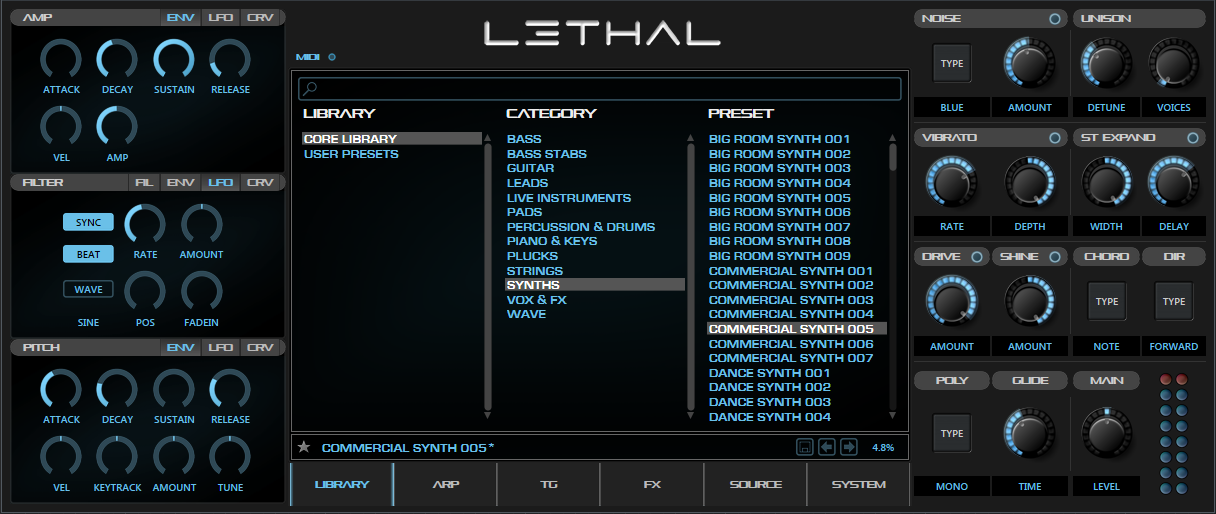Viewport: 1216px width, 514px height.
Task: Toggle the filter BEAT button
Action: tap(88, 254)
